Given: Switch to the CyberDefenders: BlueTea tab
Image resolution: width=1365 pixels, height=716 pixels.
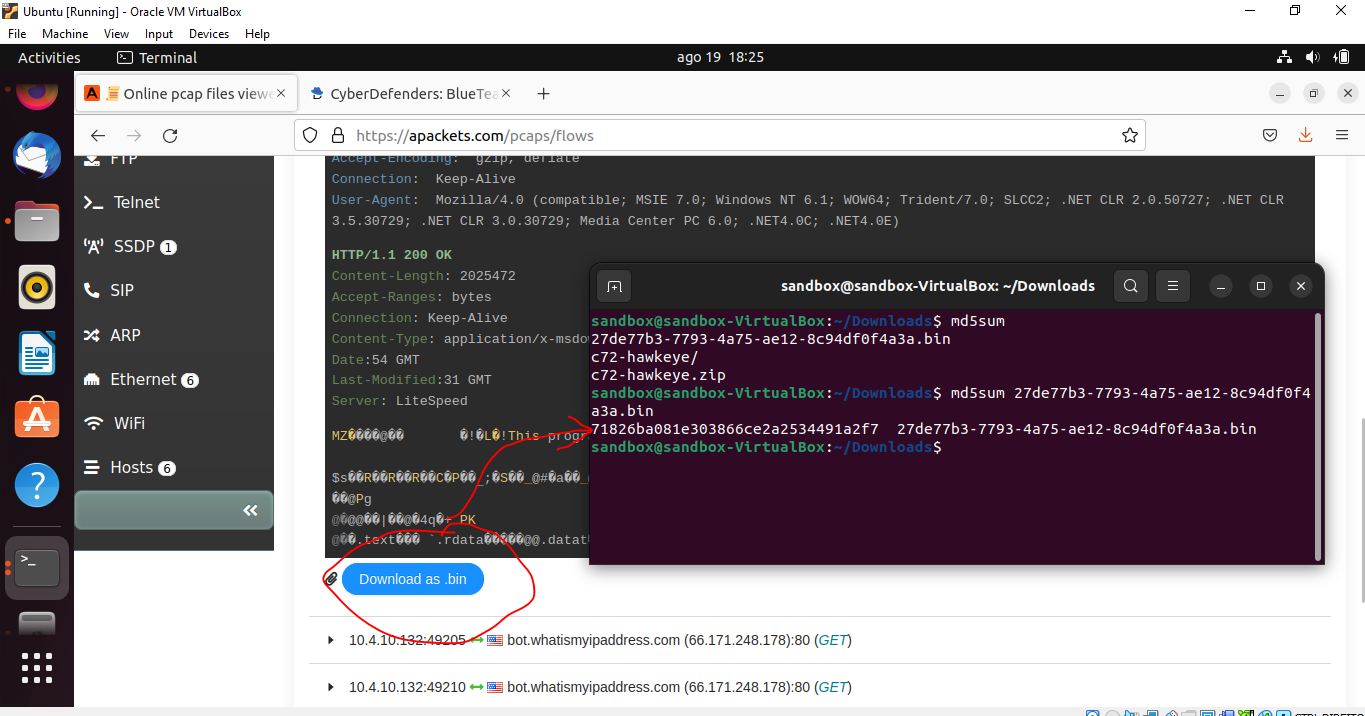Looking at the screenshot, I should click(410, 93).
